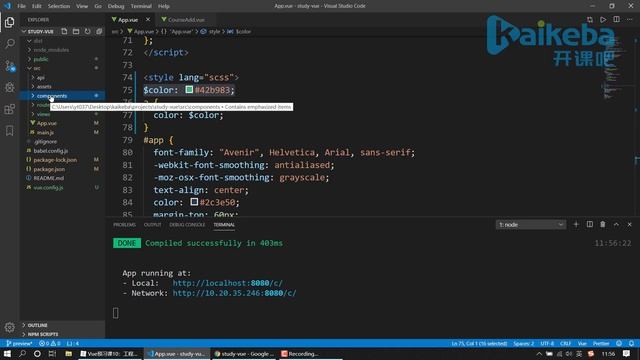The image size is (640, 360).
Task: Click the feedback smiley in status bar
Action: tap(619, 343)
